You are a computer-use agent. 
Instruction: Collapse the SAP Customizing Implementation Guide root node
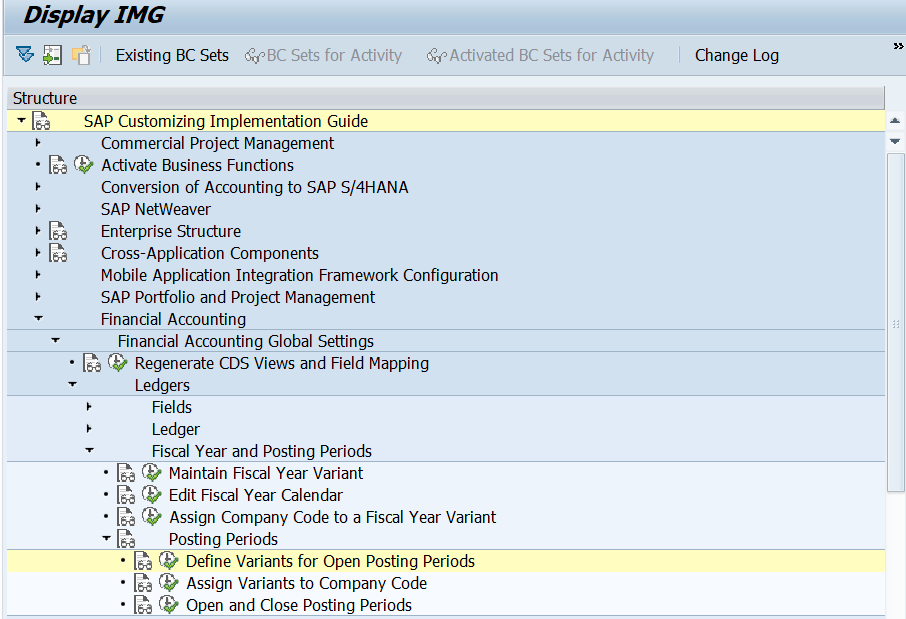pyautogui.click(x=21, y=120)
